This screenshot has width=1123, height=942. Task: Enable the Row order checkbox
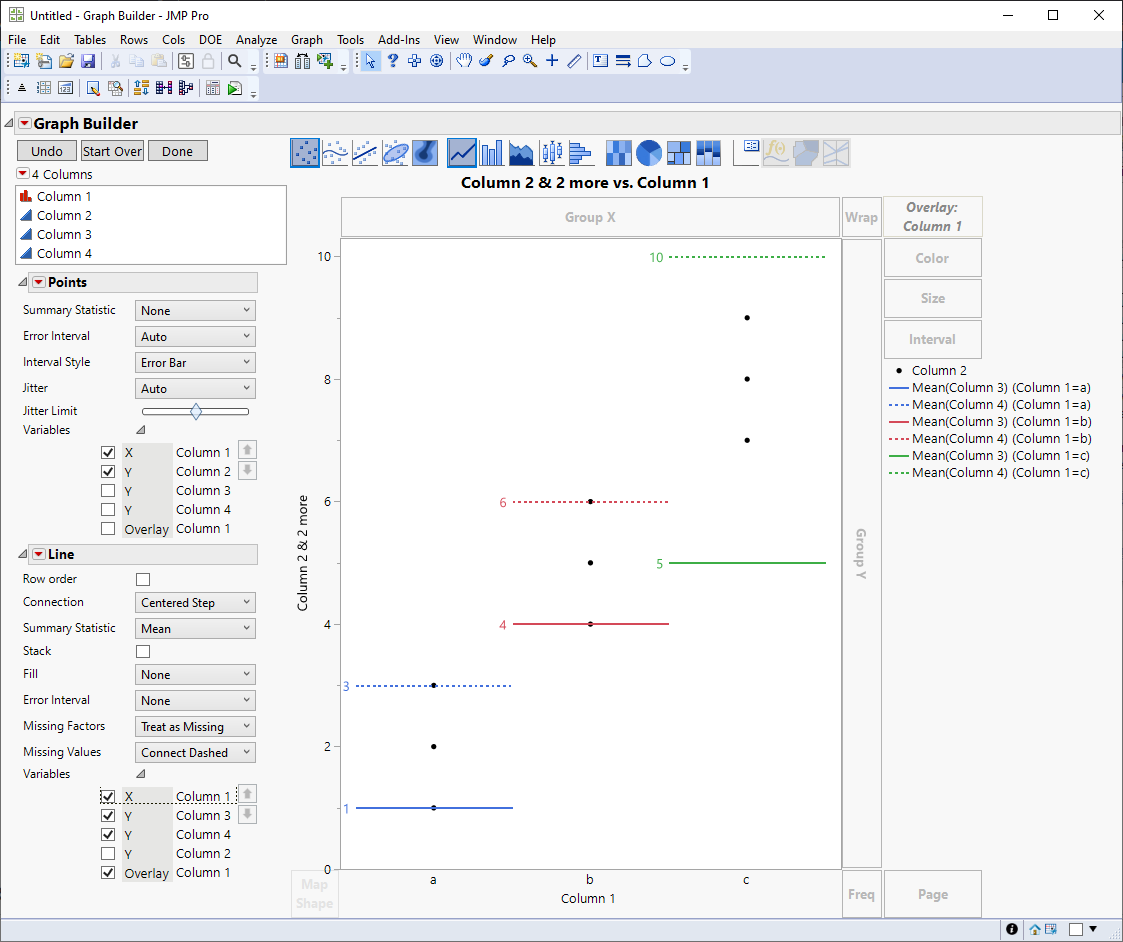click(x=143, y=580)
